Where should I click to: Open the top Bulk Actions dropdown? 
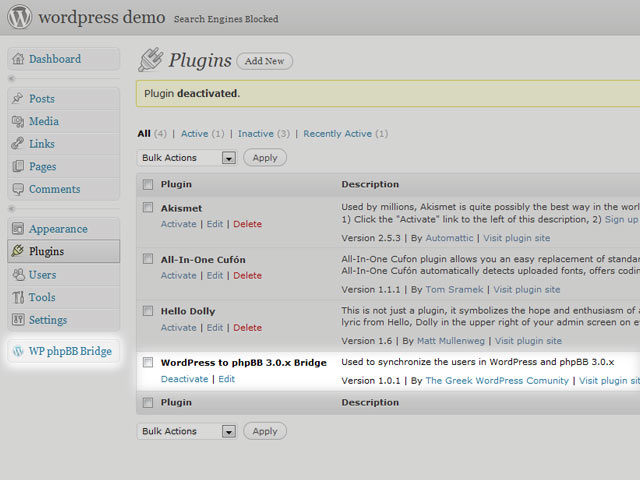pos(187,158)
